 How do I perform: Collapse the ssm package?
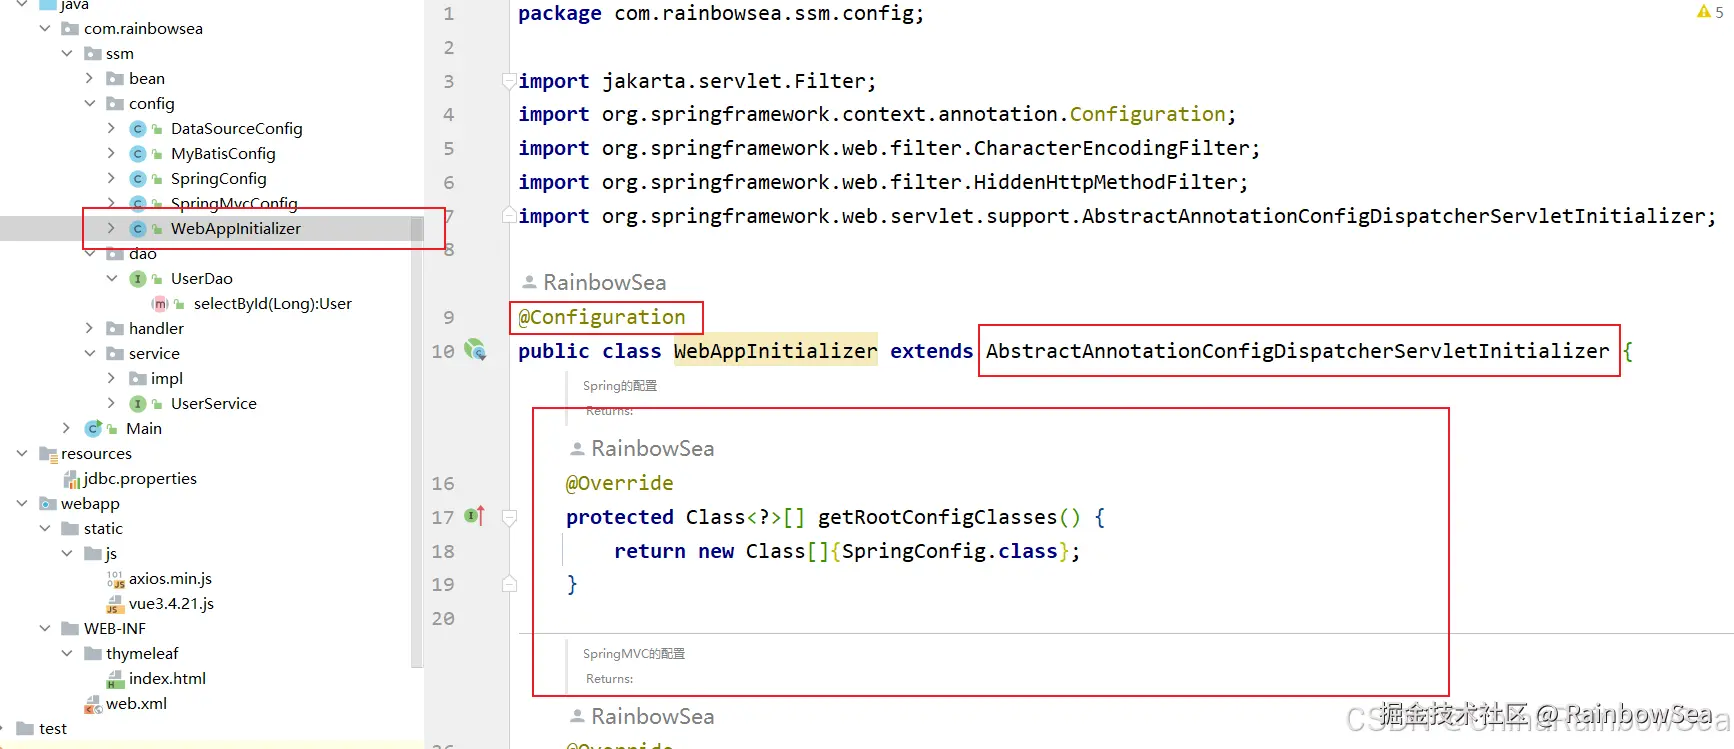[x=67, y=53]
